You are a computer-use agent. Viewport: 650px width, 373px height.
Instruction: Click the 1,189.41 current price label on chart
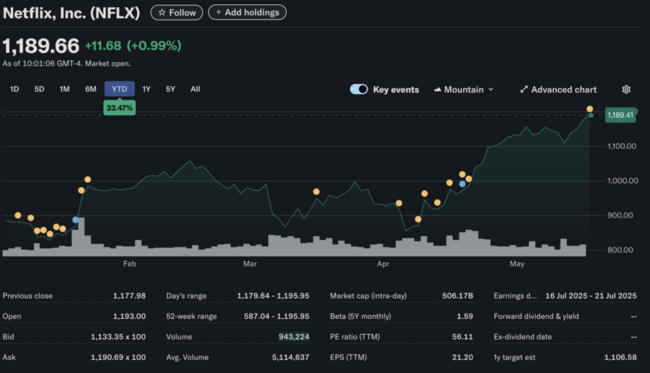[x=620, y=115]
